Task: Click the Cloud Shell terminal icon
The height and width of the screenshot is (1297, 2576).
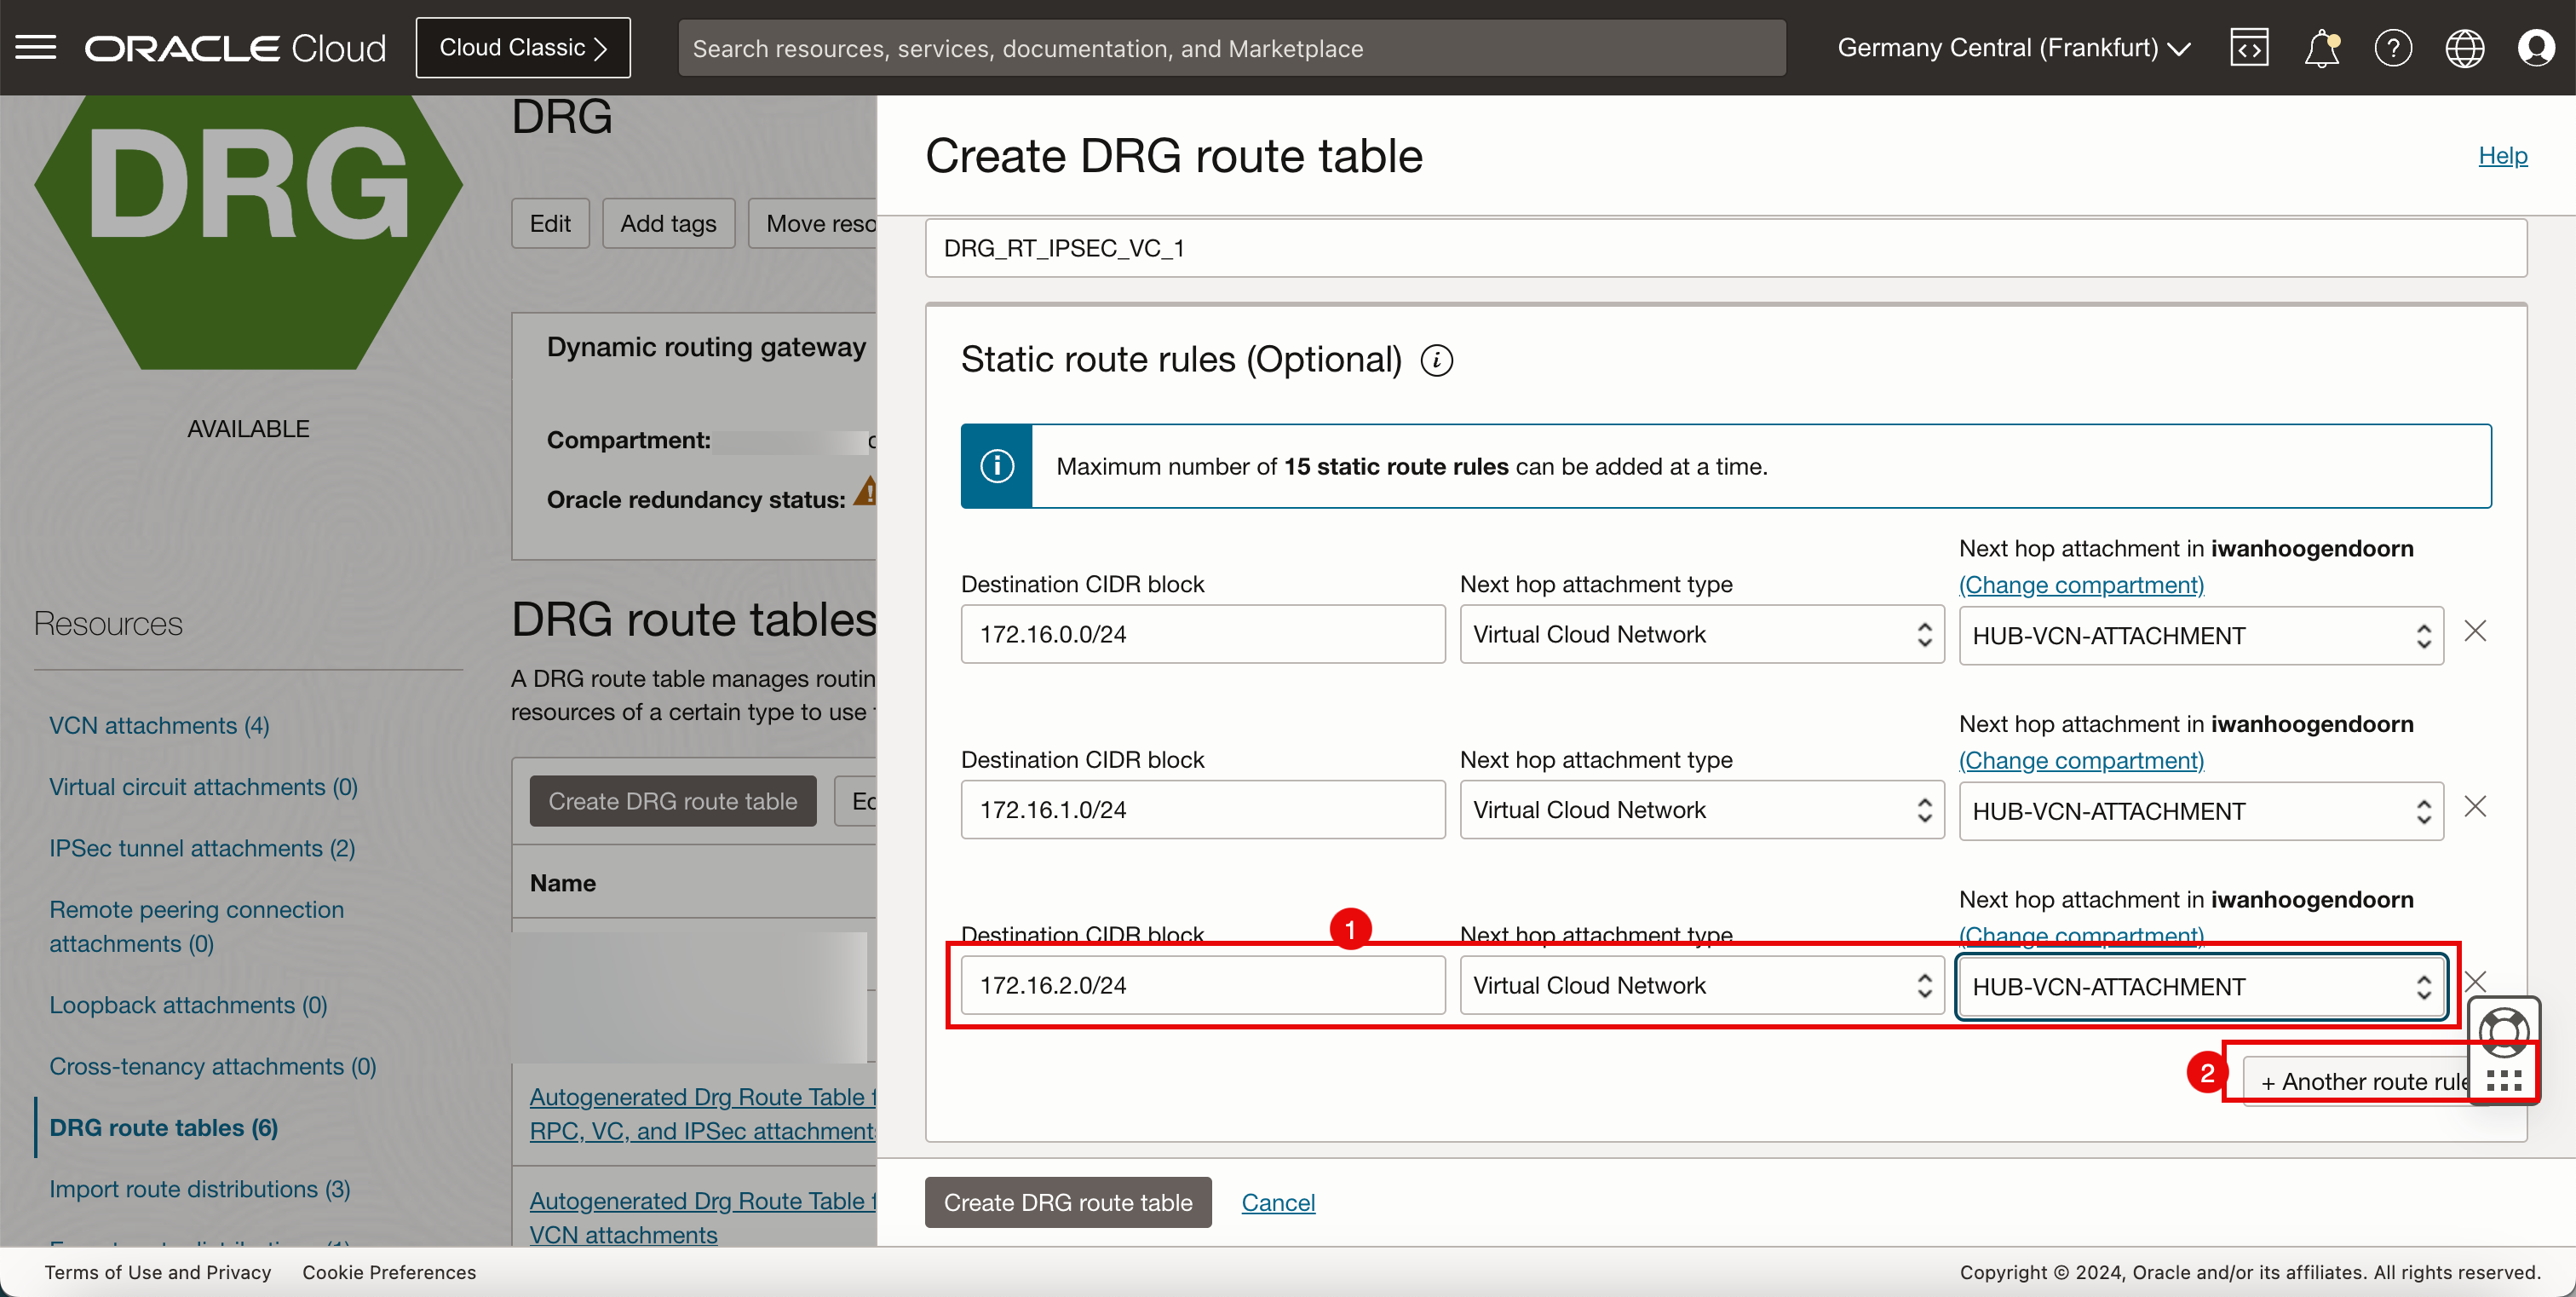Action: pyautogui.click(x=2251, y=46)
